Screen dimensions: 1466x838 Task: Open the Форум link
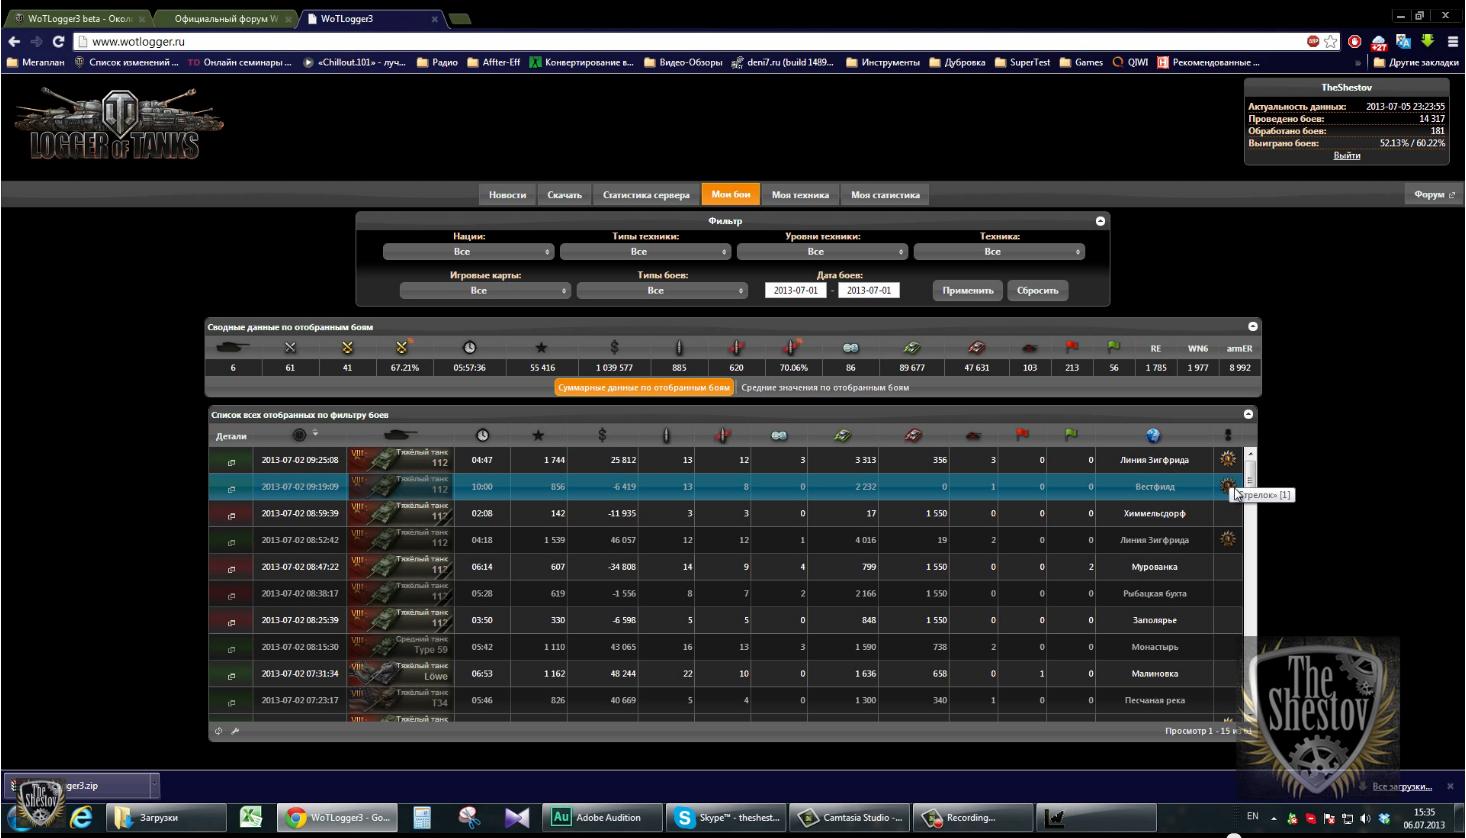pyautogui.click(x=1435, y=195)
